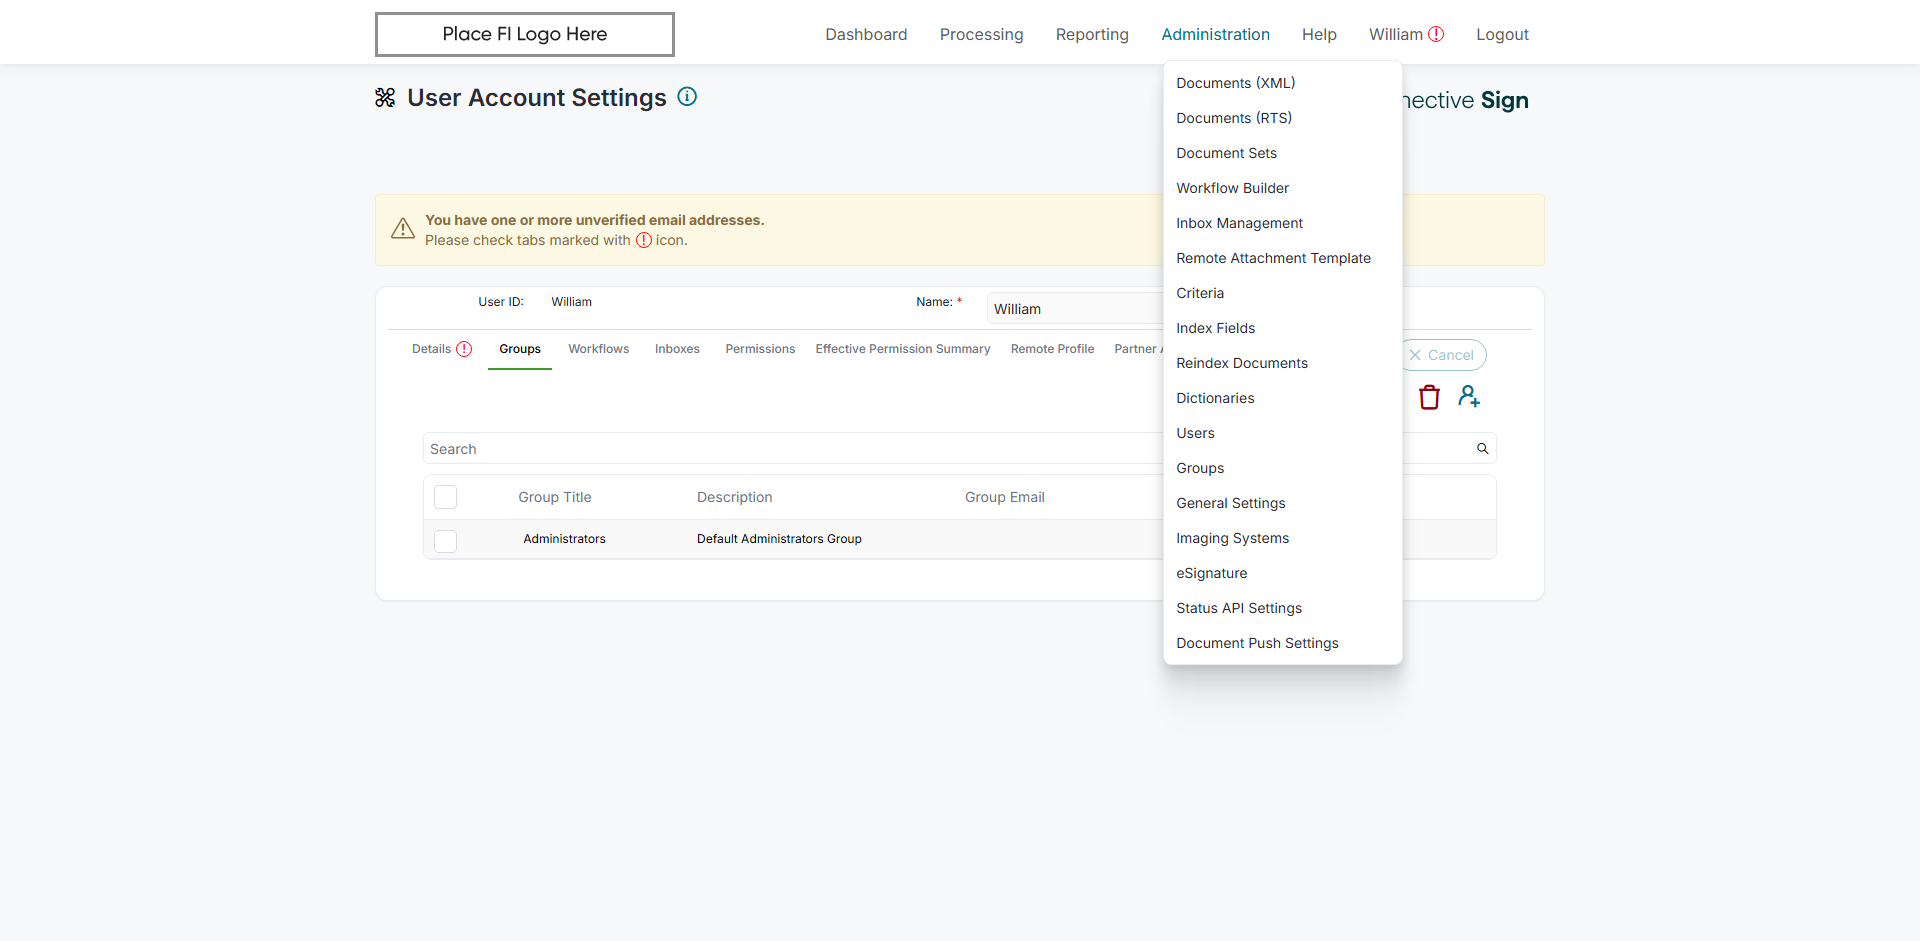
Task: Click the red delete trash icon
Action: (1429, 397)
